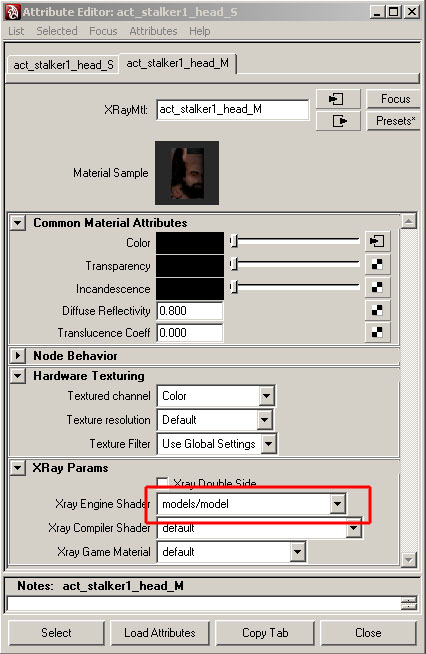Open the Attributes menu
Screen dimensions: 426x654
click(153, 31)
